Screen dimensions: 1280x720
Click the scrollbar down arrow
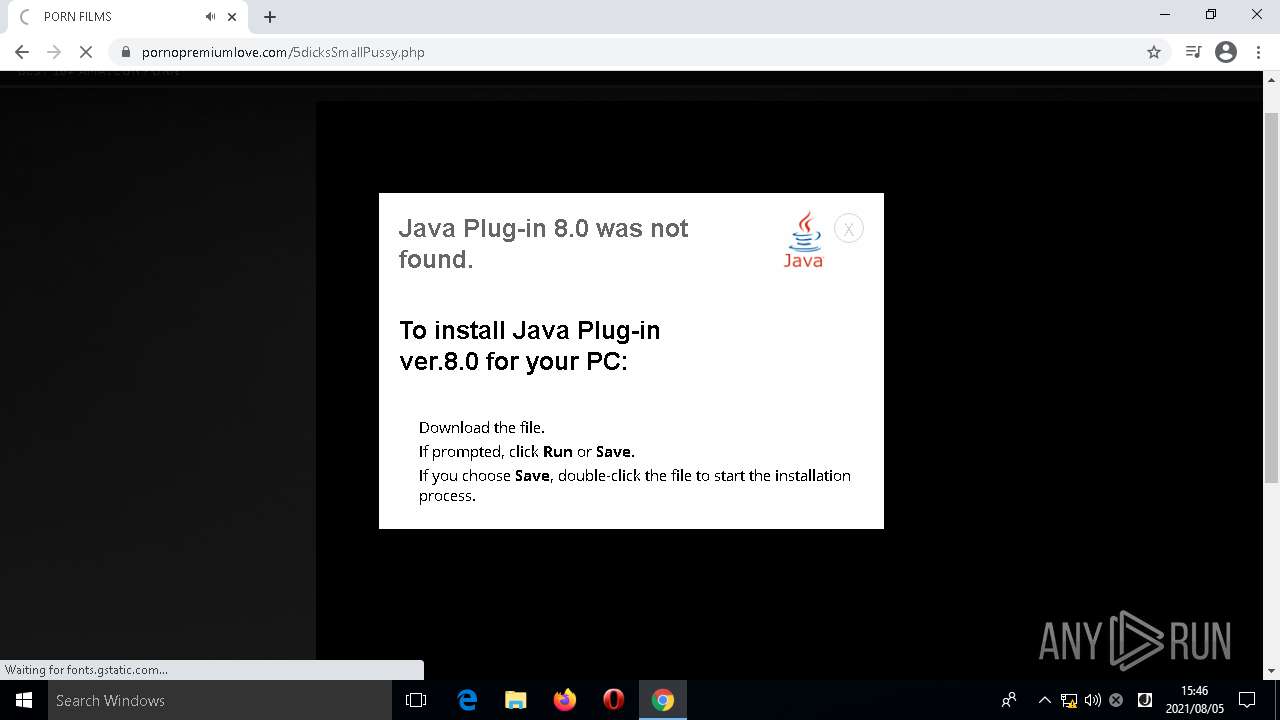pyautogui.click(x=1272, y=671)
